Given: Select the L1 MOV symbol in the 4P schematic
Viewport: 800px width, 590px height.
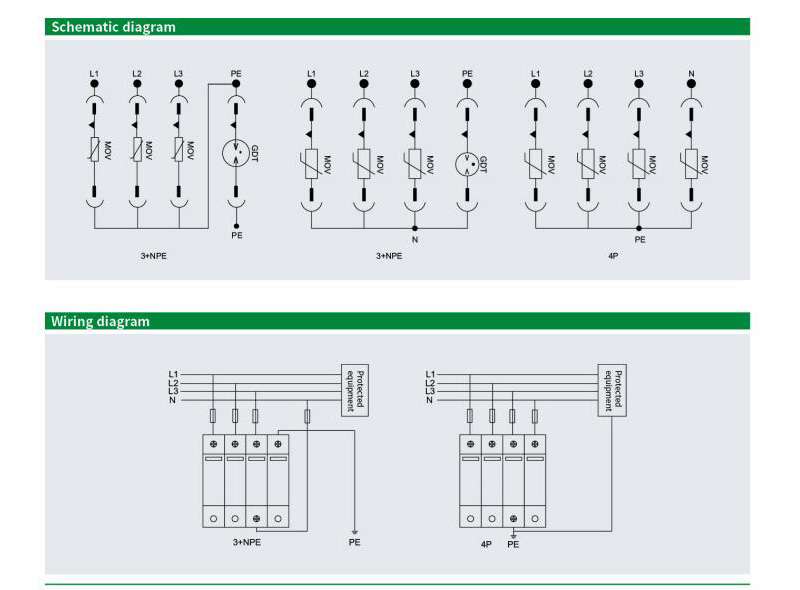Looking at the screenshot, I should click(535, 162).
